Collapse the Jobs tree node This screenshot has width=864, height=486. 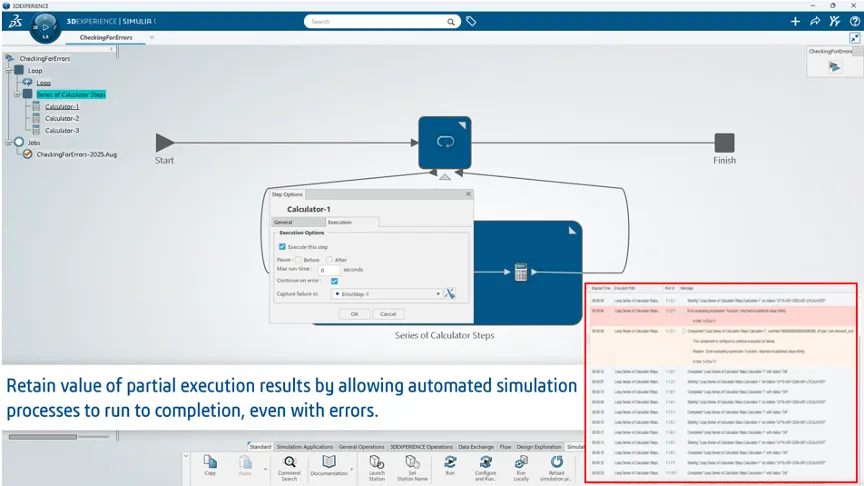pos(9,142)
